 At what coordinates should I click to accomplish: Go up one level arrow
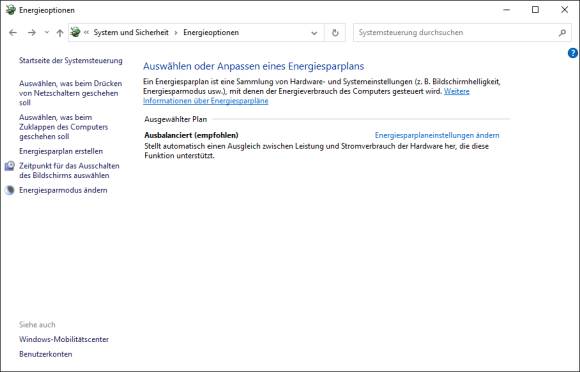(x=60, y=33)
